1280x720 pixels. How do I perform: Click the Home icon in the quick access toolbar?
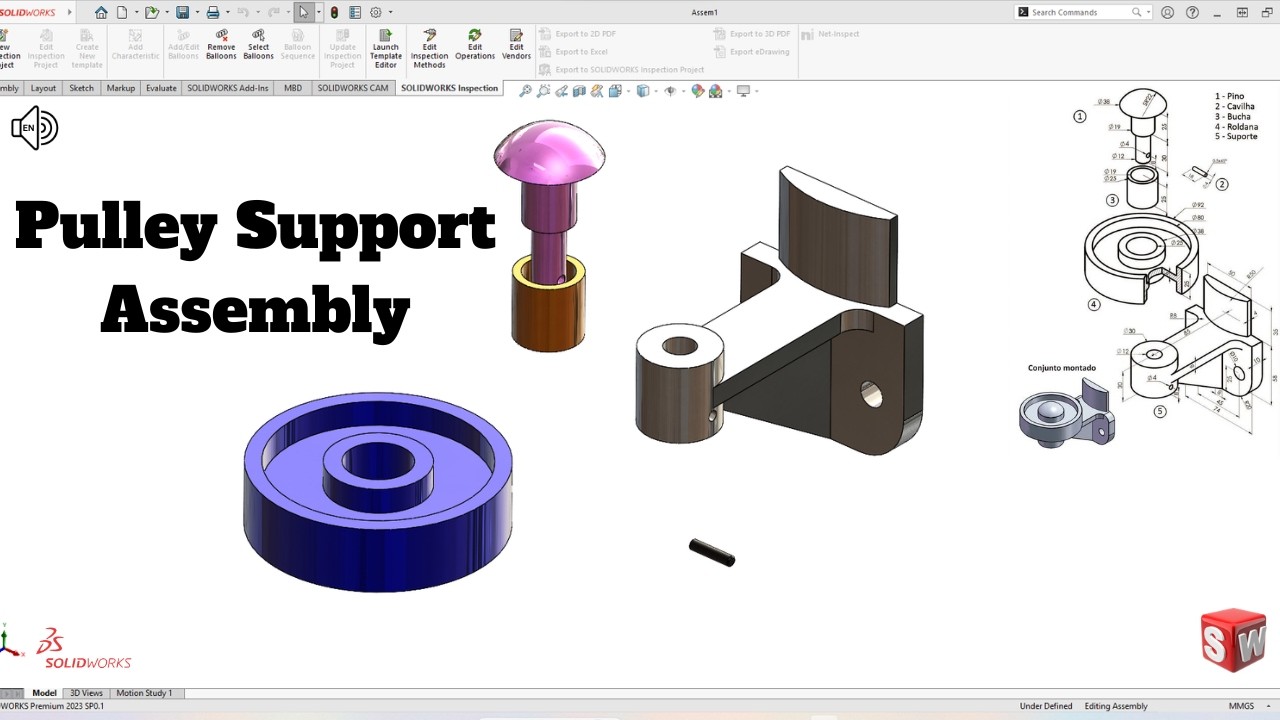point(101,13)
